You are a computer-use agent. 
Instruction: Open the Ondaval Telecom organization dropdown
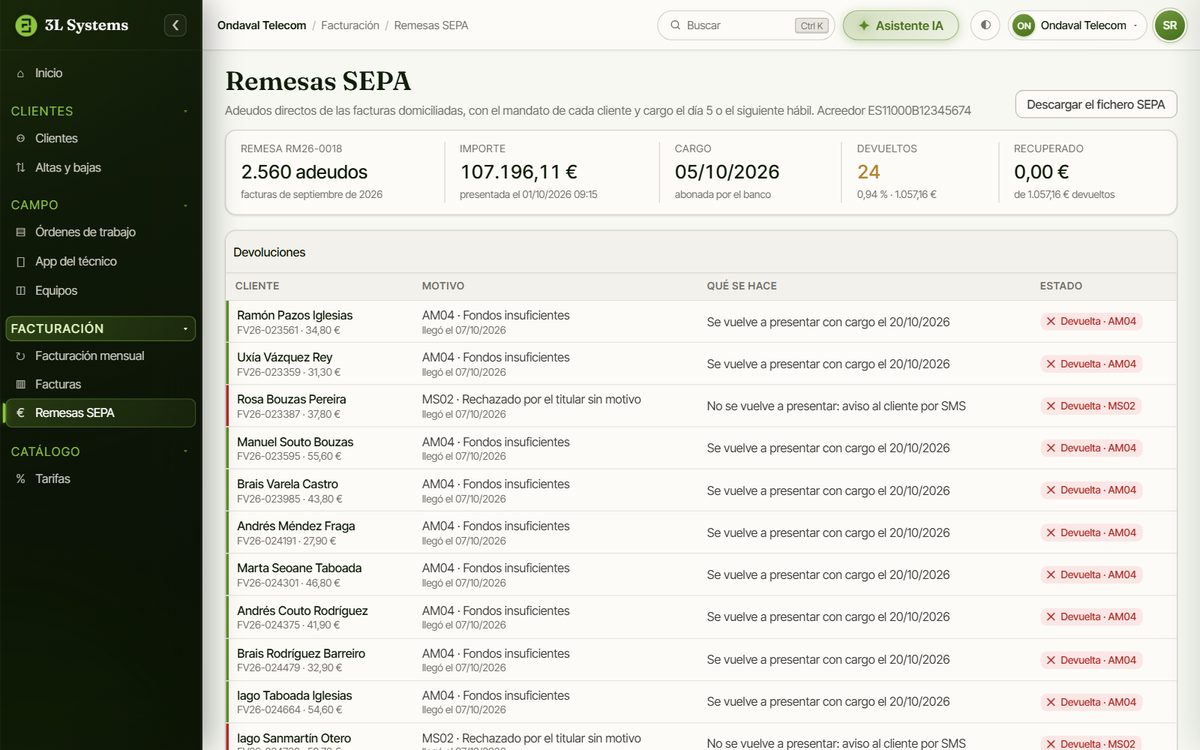coord(1077,25)
